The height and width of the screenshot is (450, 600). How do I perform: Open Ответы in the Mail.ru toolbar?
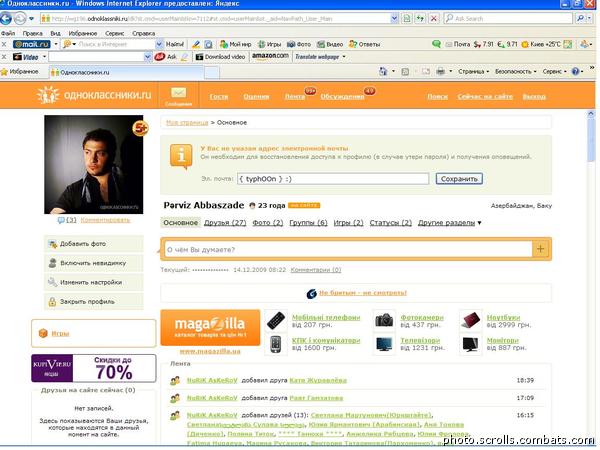click(365, 44)
